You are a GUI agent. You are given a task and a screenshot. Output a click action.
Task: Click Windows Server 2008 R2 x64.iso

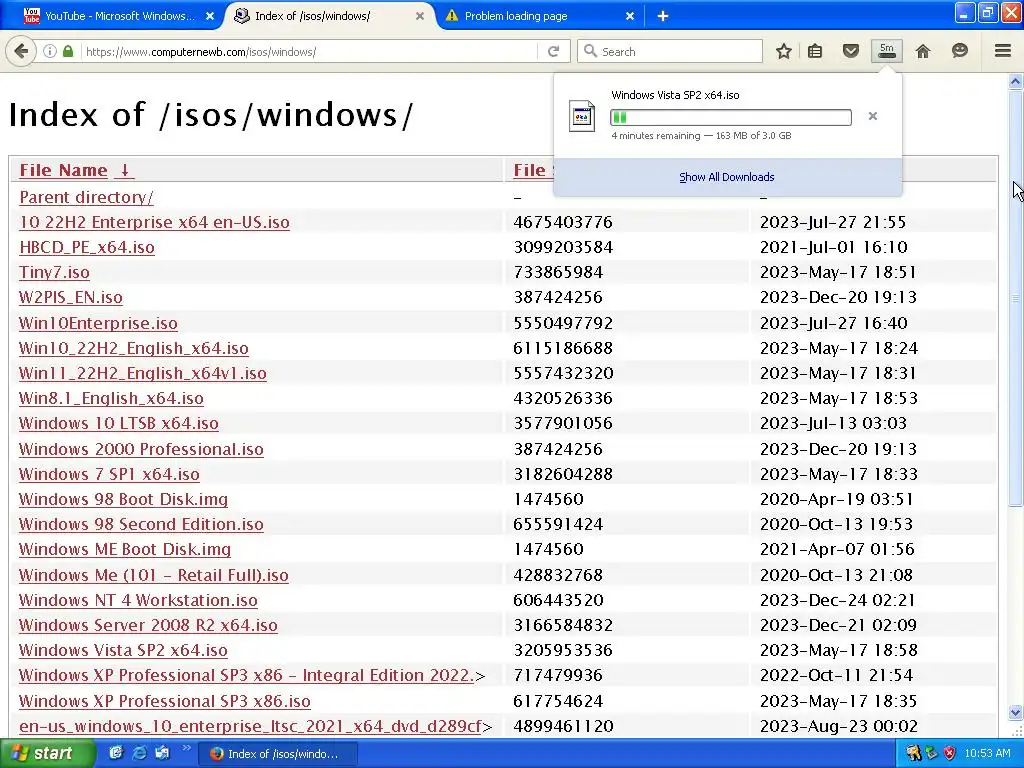point(148,625)
